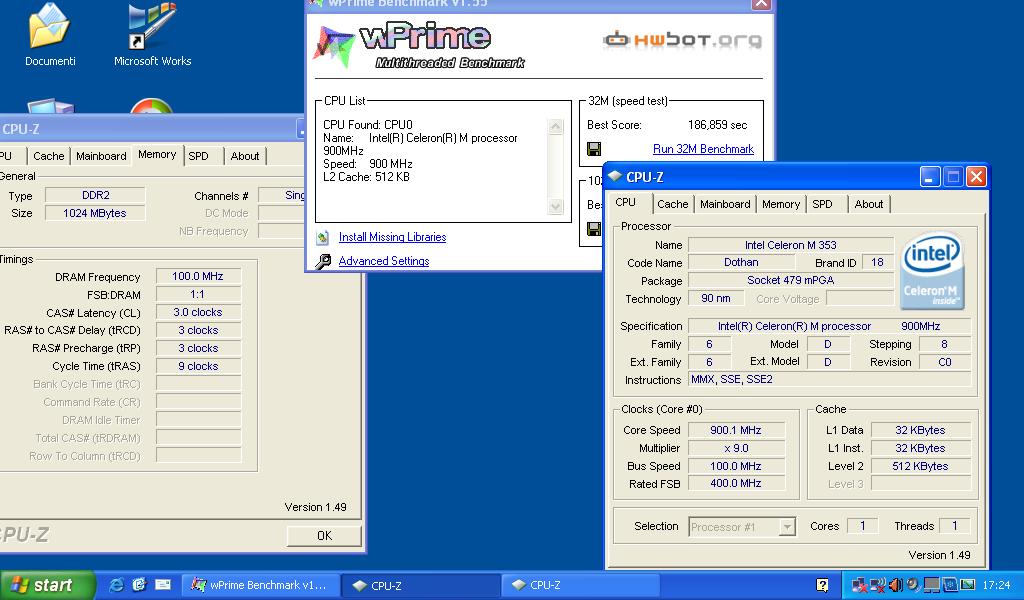Screen dimensions: 1024x600
Task: Open the Mainboard tab in left CPU-Z window
Action: (101, 156)
